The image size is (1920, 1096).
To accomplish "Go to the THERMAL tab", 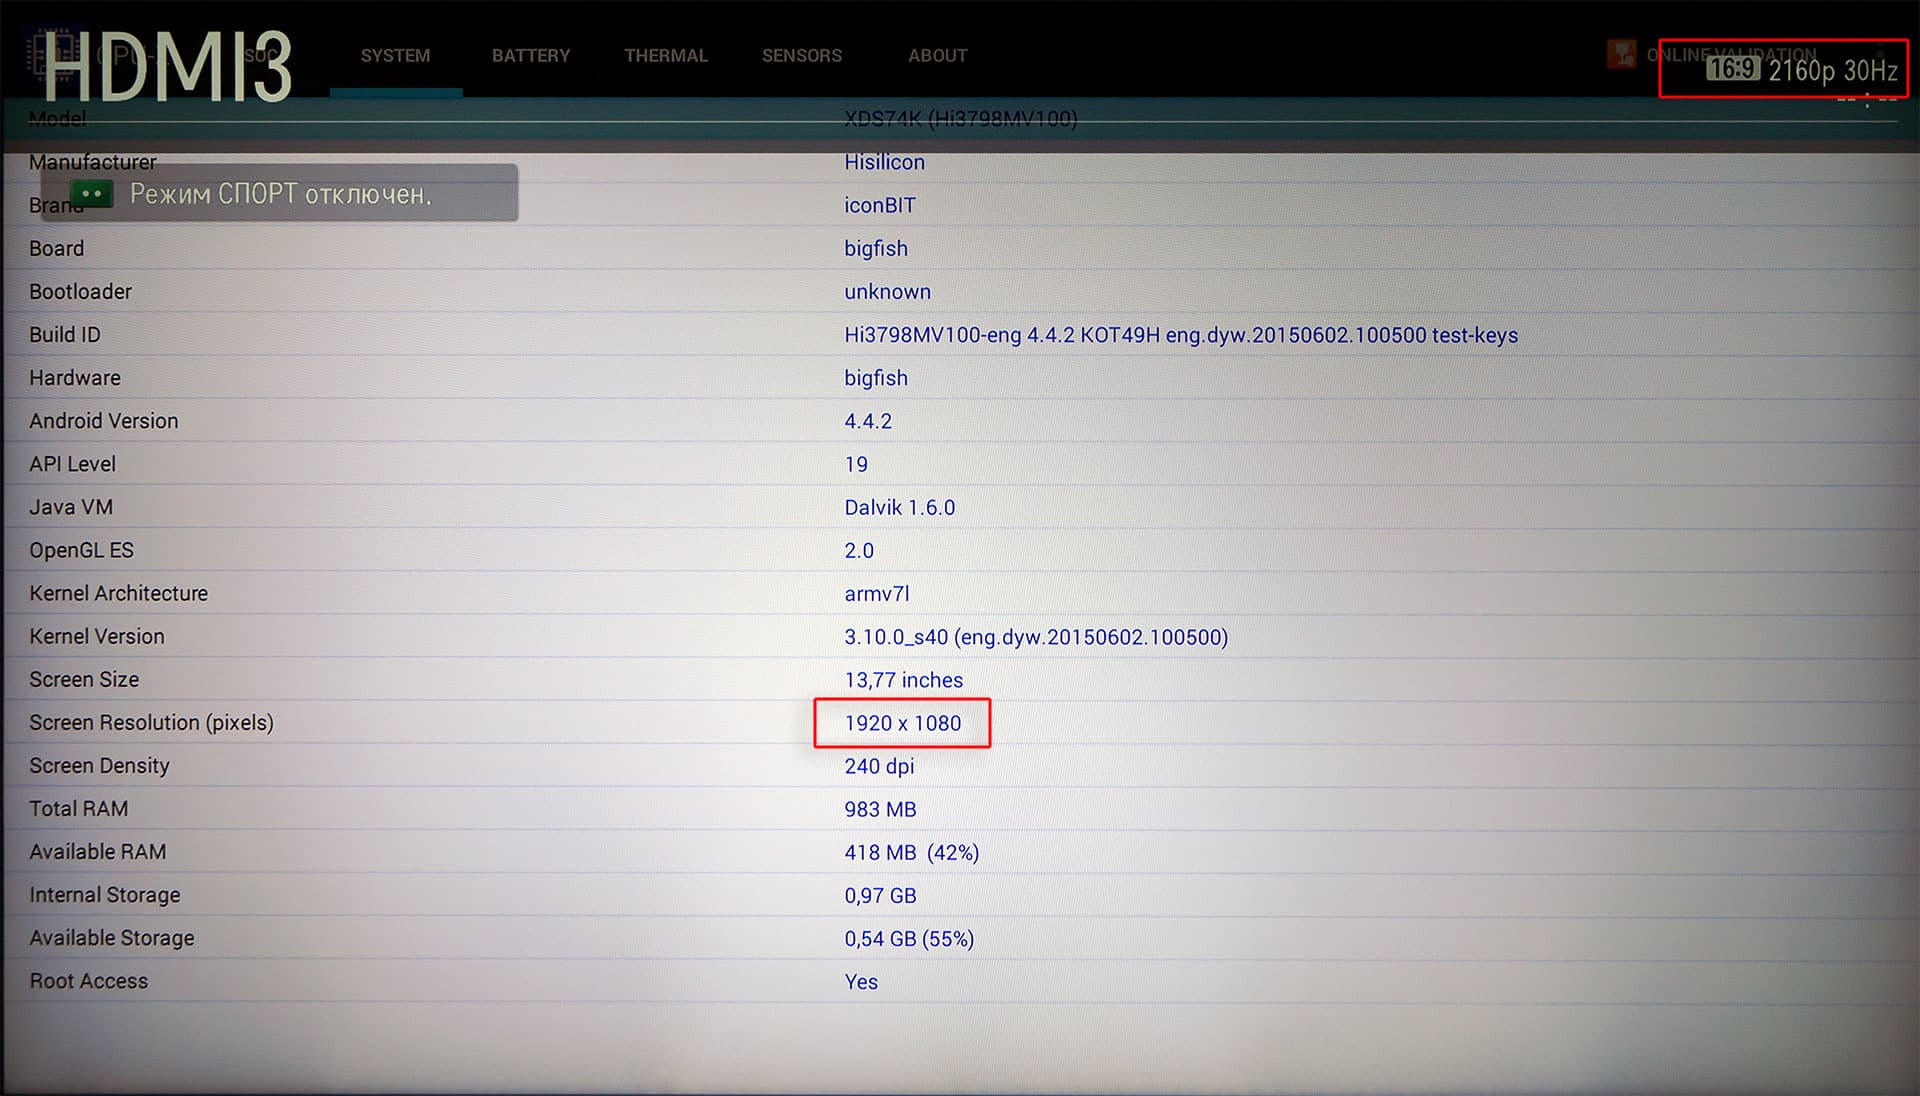I will 666,56.
